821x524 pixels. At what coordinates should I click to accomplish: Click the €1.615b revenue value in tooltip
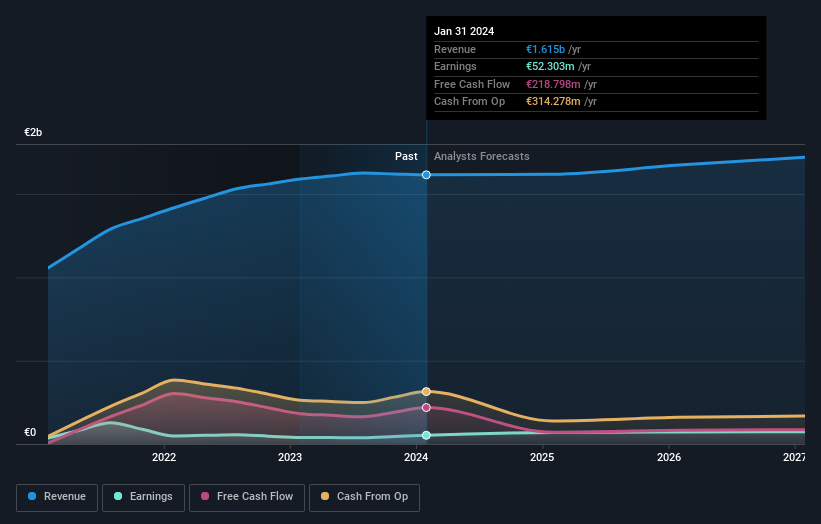pyautogui.click(x=546, y=49)
